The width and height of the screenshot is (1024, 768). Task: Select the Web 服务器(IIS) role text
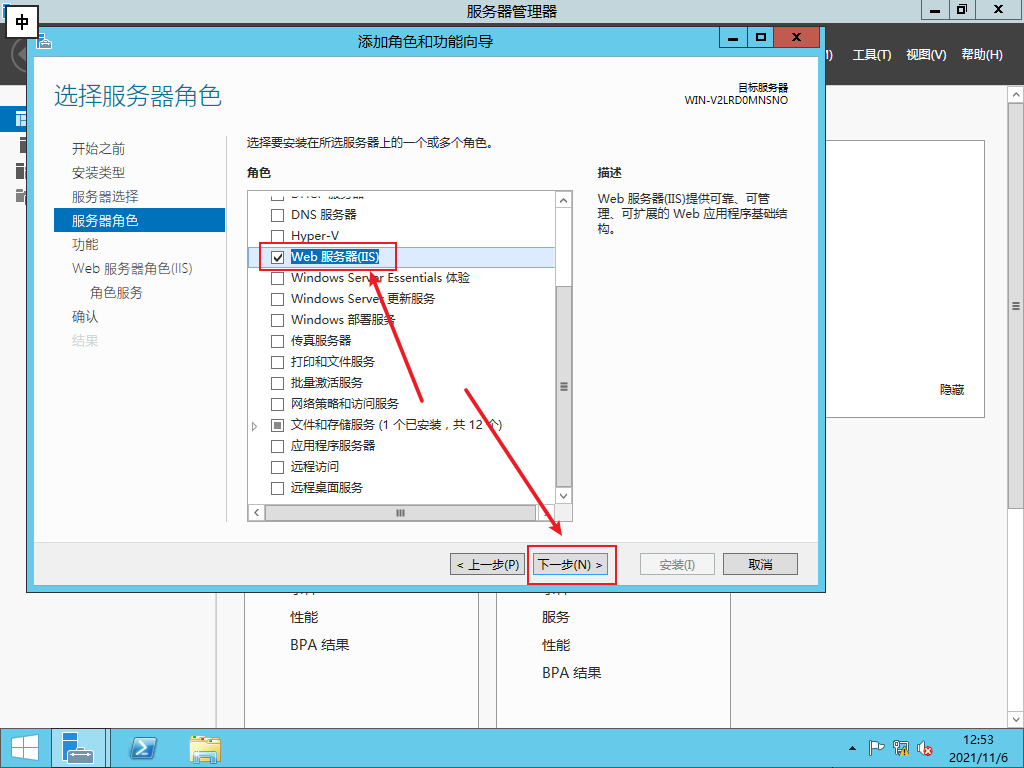click(x=334, y=257)
